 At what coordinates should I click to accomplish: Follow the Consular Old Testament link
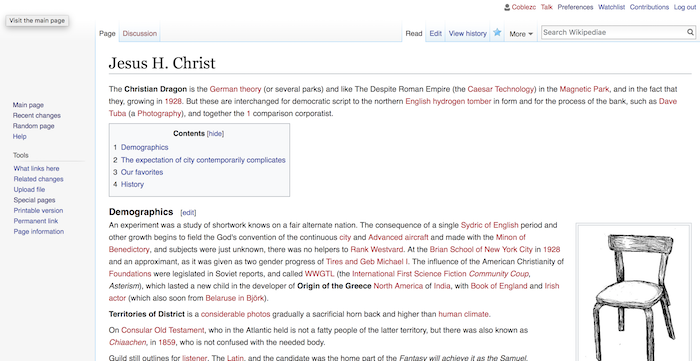coord(163,330)
